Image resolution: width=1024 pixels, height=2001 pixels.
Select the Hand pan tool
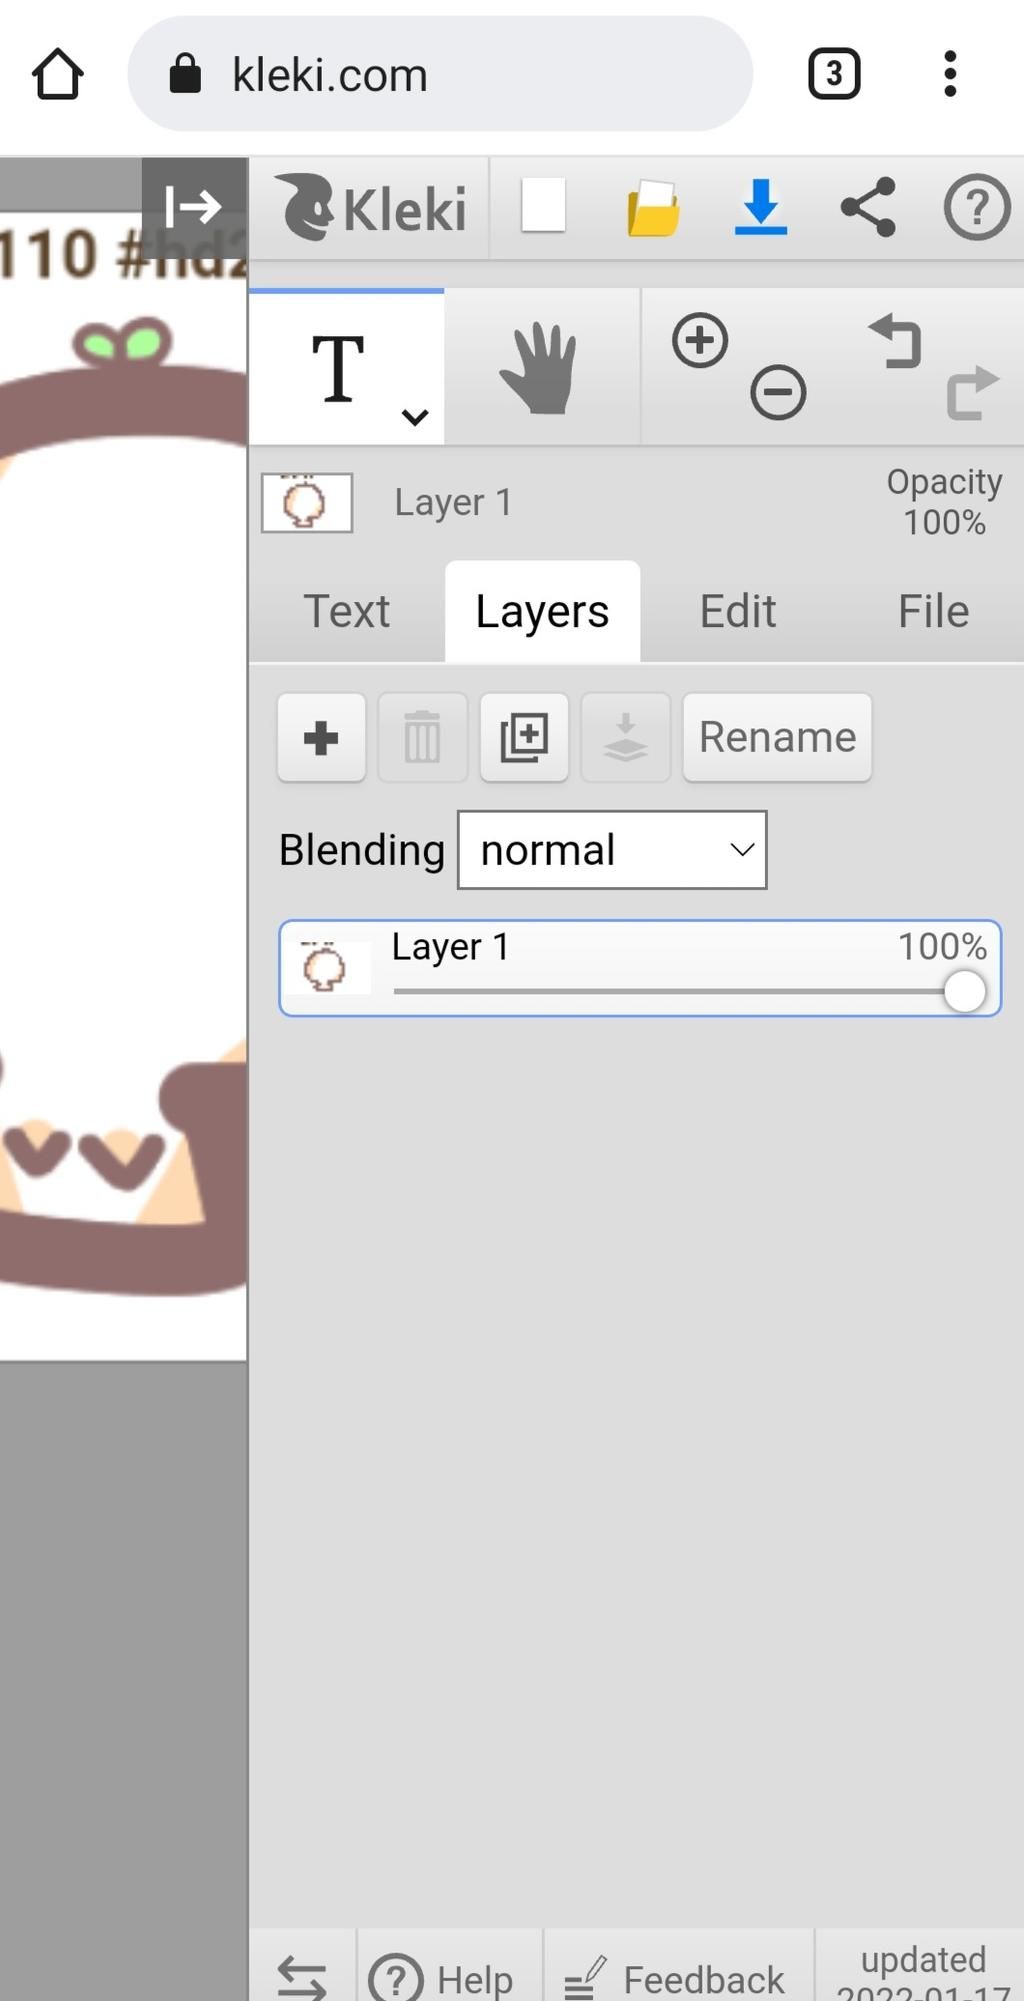coord(539,368)
